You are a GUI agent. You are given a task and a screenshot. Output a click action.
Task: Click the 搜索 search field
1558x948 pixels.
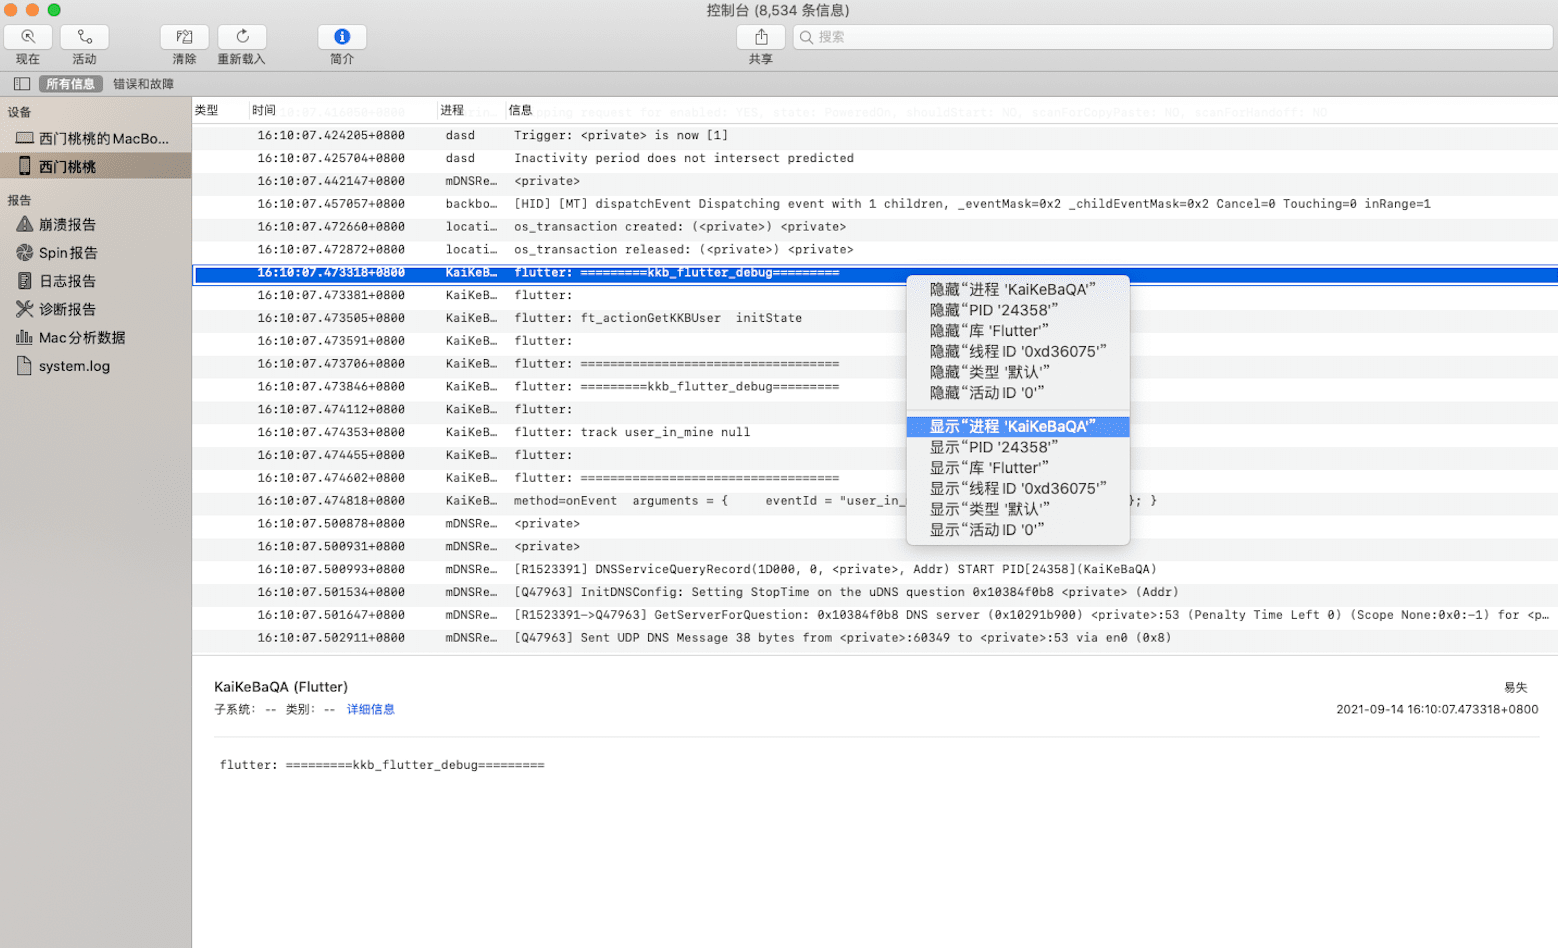1172,37
